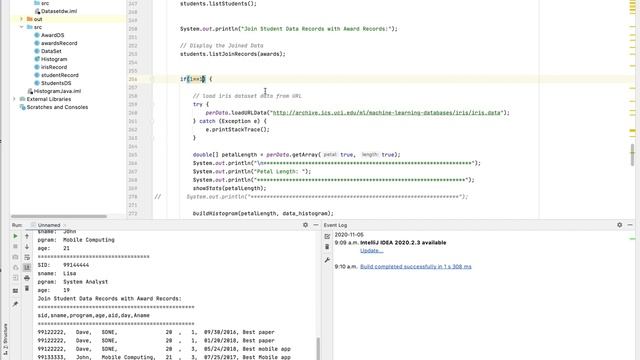640x360 pixels.
Task: Click the project tree horizontal scrollbar
Action: 59,216
